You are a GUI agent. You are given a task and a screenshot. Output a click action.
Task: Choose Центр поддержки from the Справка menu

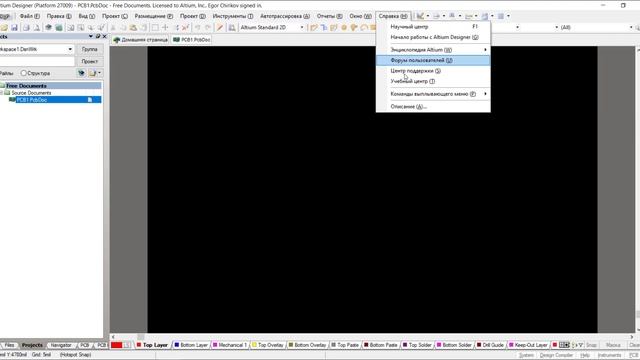pos(433,71)
